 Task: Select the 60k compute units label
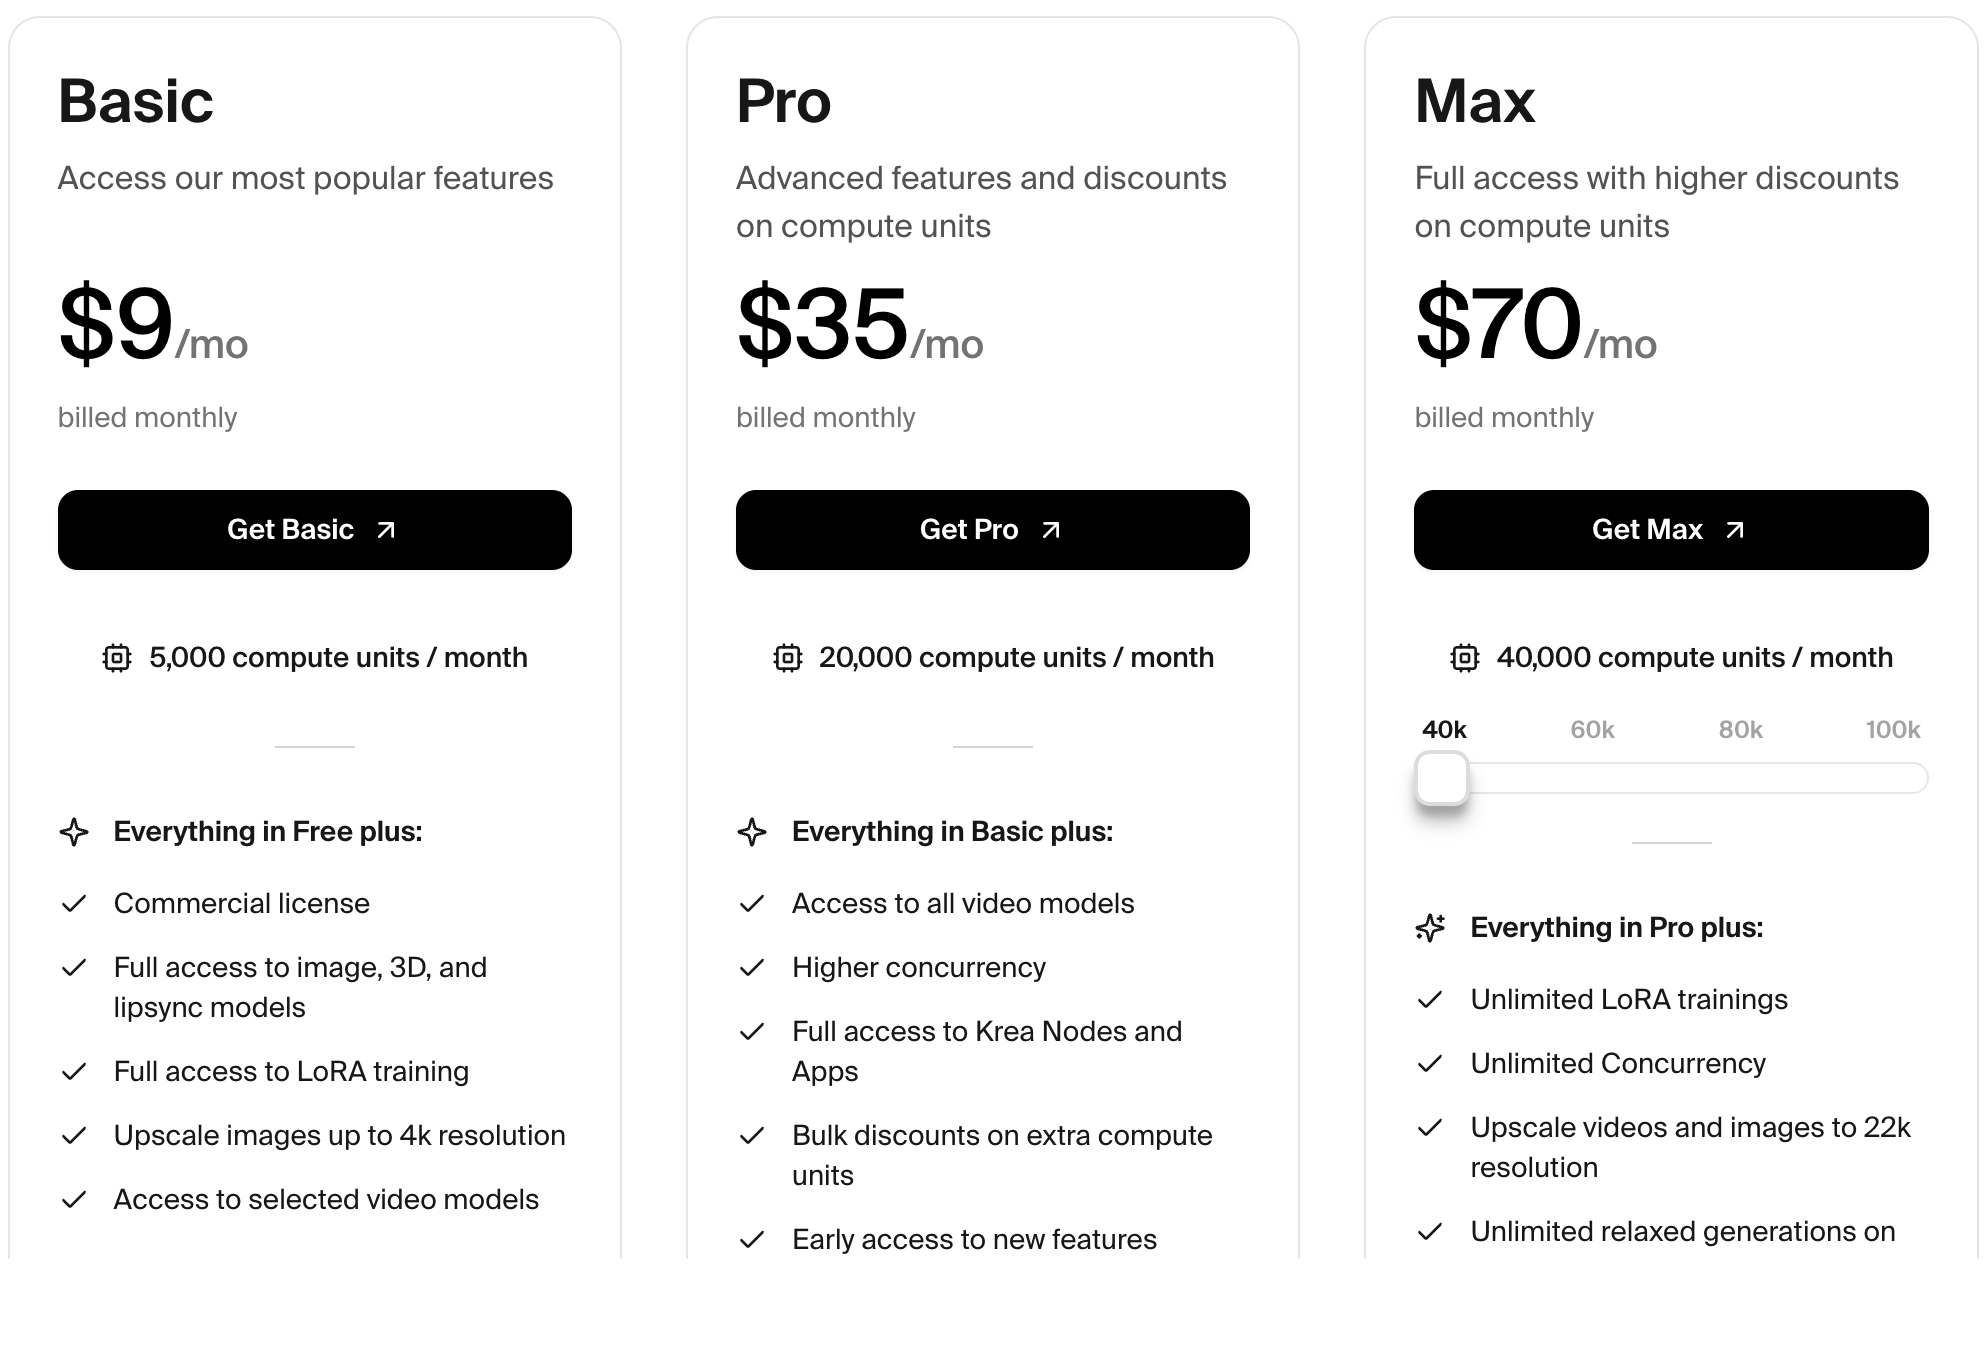(x=1592, y=730)
